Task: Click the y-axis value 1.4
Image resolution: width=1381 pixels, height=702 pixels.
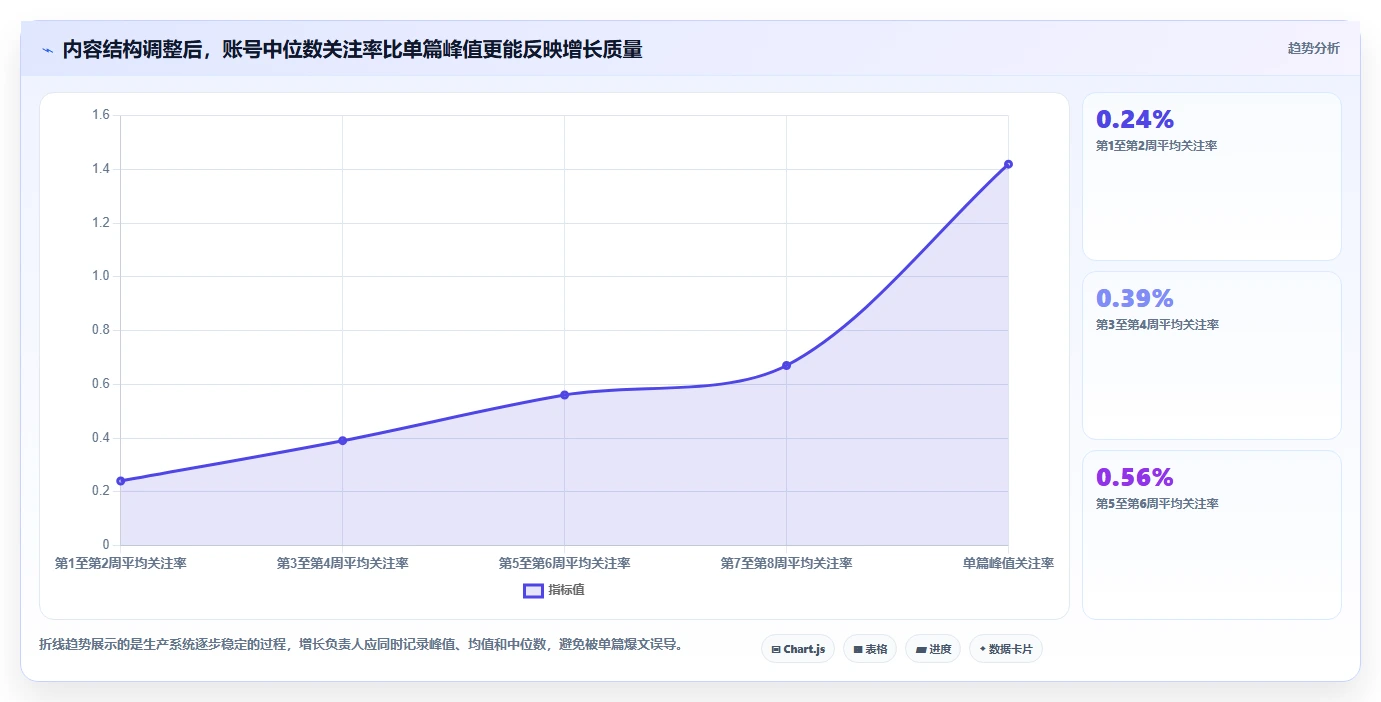Action: pos(100,169)
